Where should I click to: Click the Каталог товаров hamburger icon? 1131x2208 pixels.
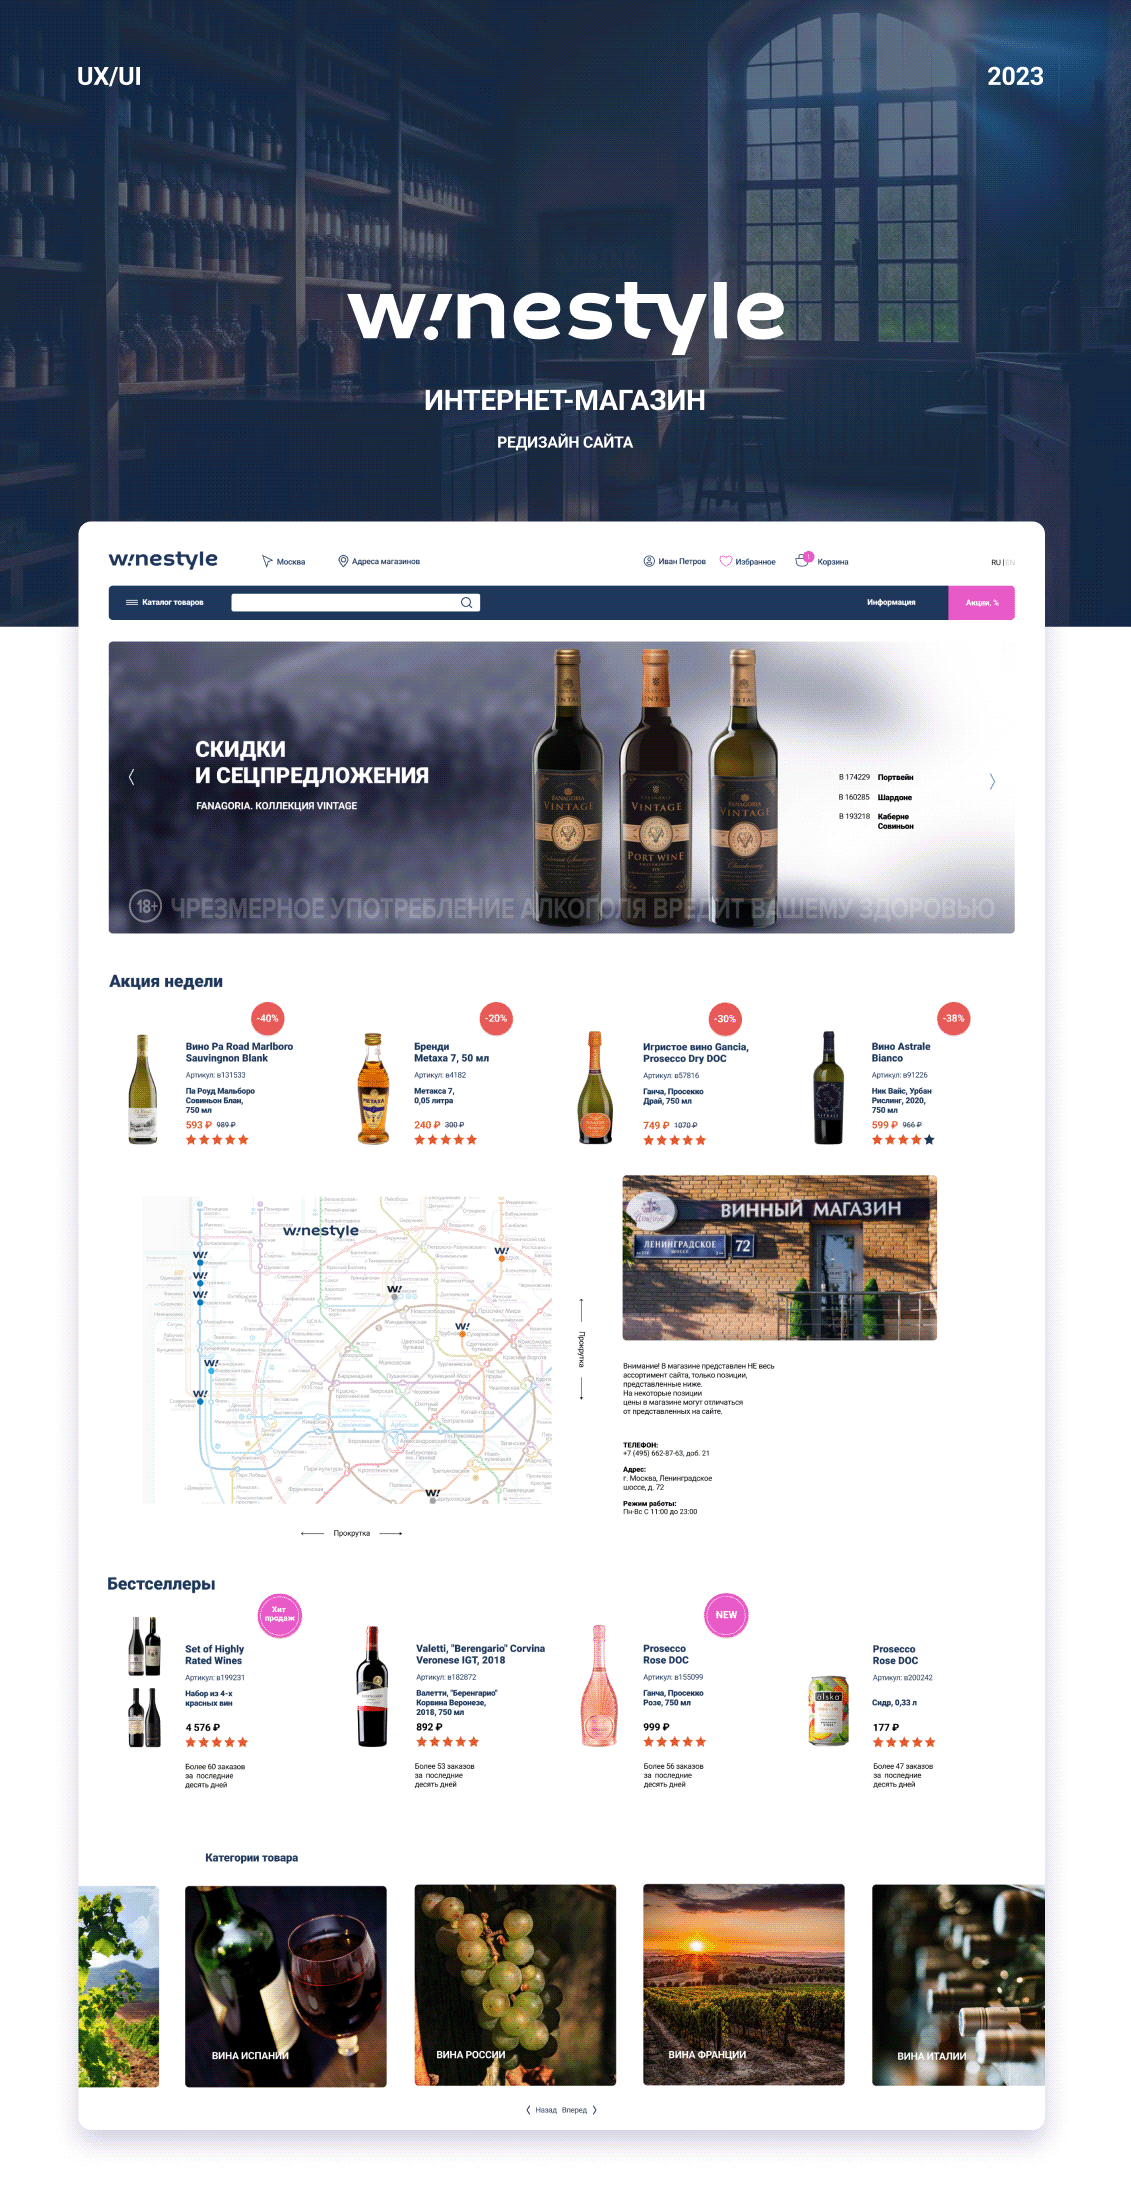(x=131, y=602)
